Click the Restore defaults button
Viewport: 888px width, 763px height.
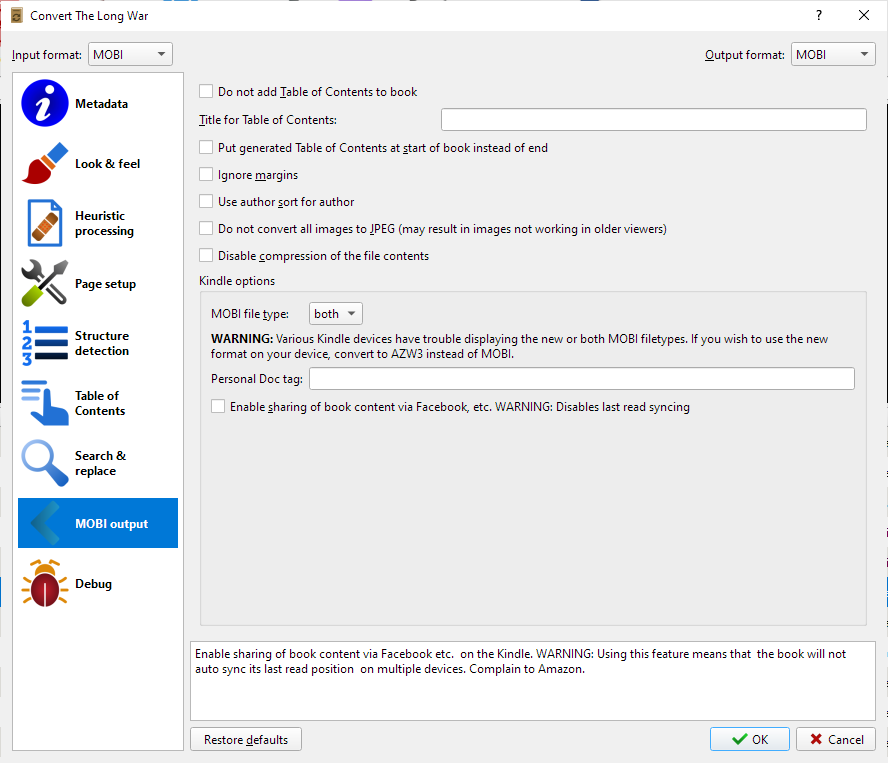click(246, 739)
